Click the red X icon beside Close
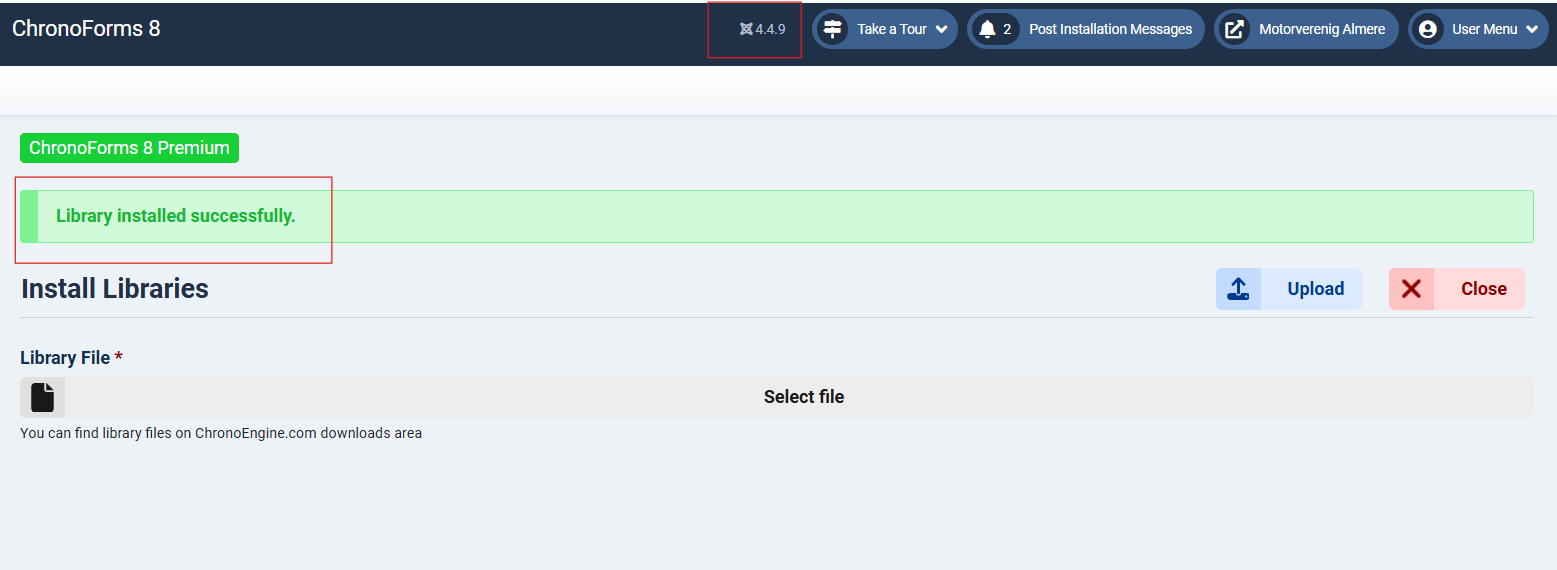 pyautogui.click(x=1411, y=289)
